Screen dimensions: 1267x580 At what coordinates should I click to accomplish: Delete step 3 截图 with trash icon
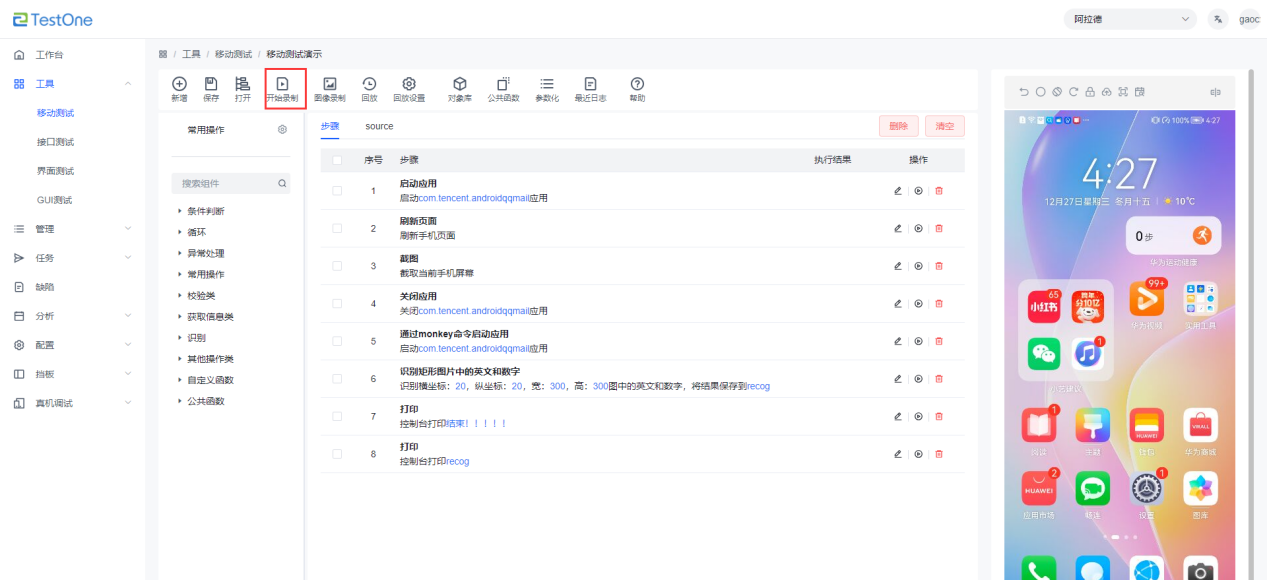point(938,266)
